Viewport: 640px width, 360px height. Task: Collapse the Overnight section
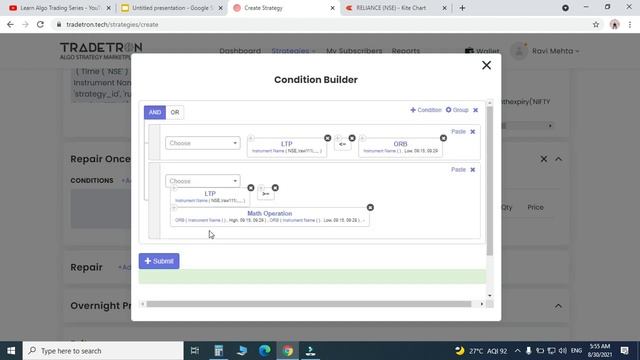(x=558, y=306)
